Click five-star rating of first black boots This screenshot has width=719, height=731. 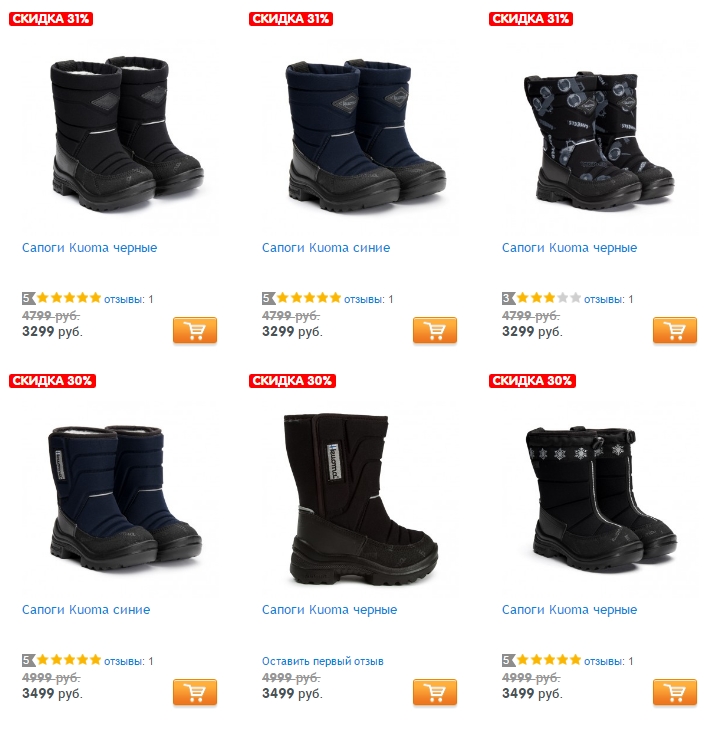(x=62, y=298)
